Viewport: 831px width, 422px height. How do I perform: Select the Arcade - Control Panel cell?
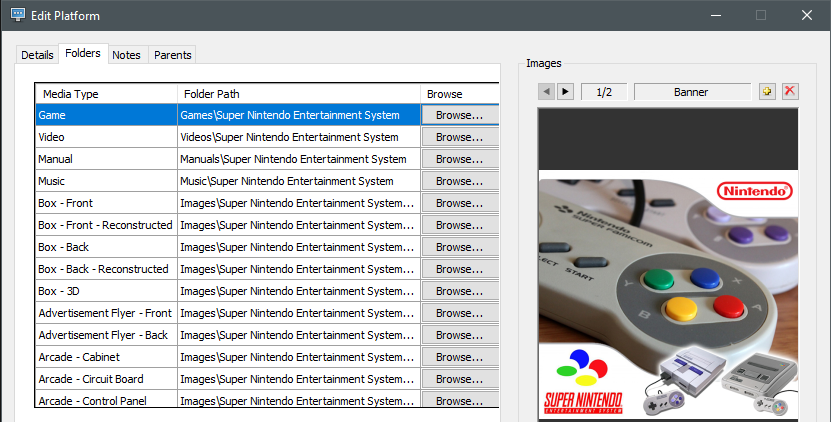(x=106, y=399)
